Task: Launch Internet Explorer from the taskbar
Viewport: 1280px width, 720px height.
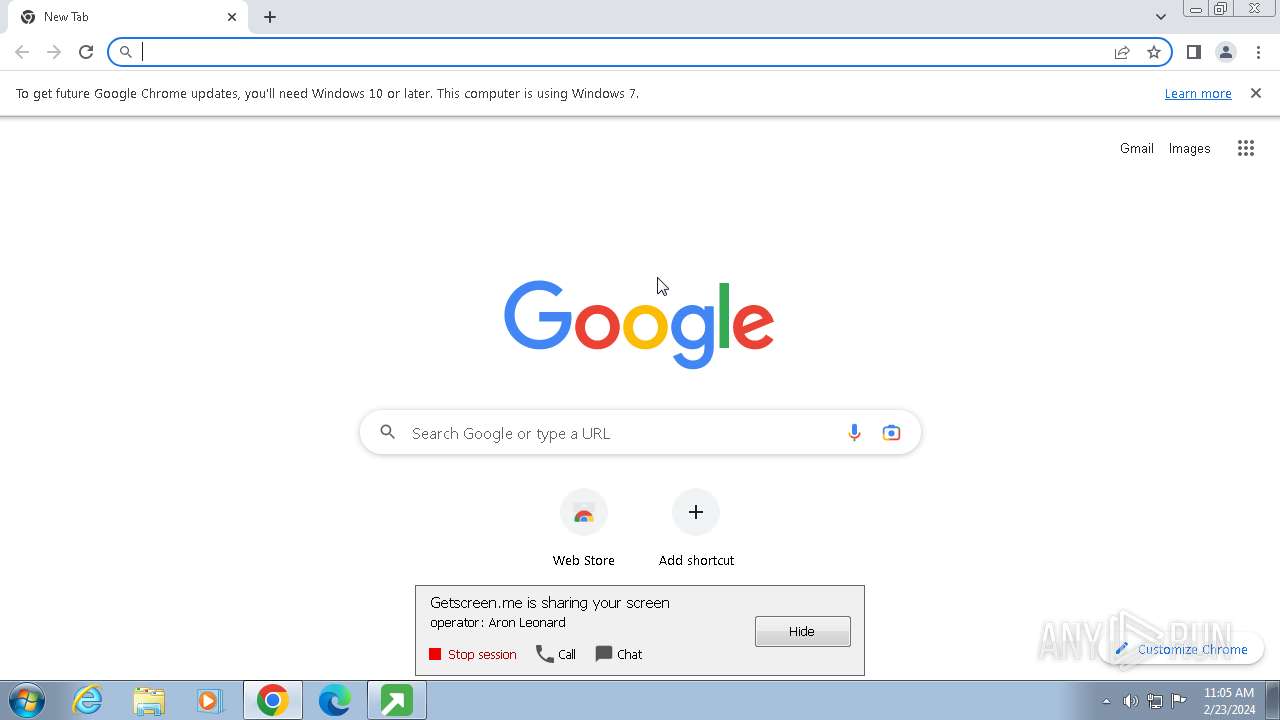Action: tap(88, 701)
